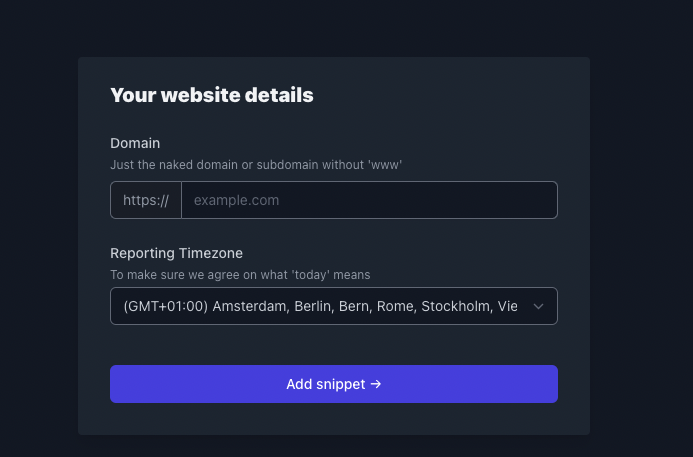The height and width of the screenshot is (457, 693).
Task: Click the 'Add snippet' label text
Action: [326, 384]
